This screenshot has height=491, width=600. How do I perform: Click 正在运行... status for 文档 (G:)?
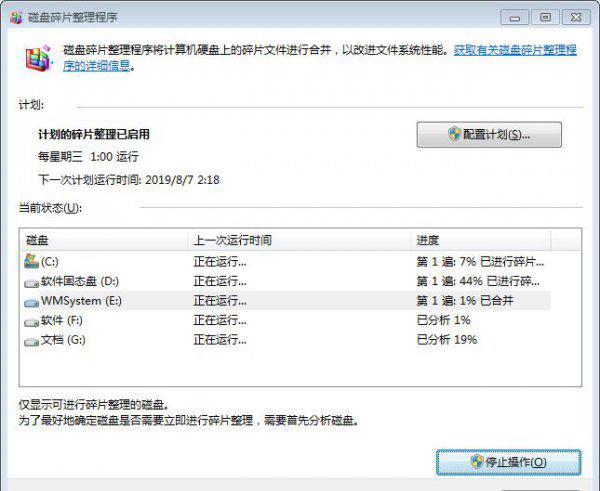pyautogui.click(x=220, y=340)
